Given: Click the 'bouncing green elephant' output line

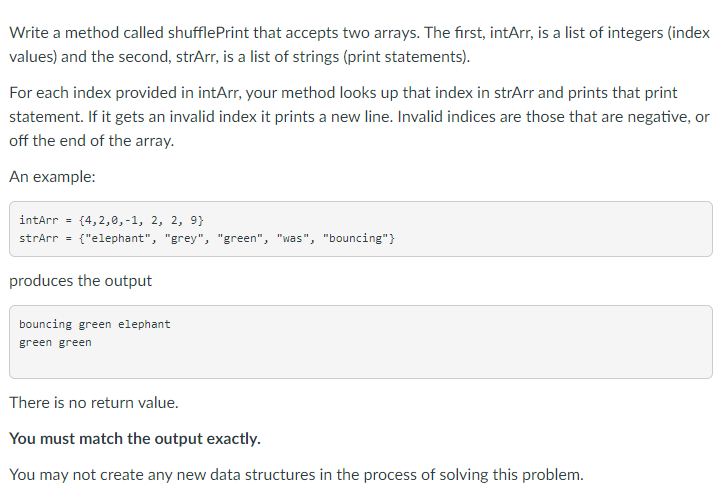Looking at the screenshot, I should tap(95, 325).
